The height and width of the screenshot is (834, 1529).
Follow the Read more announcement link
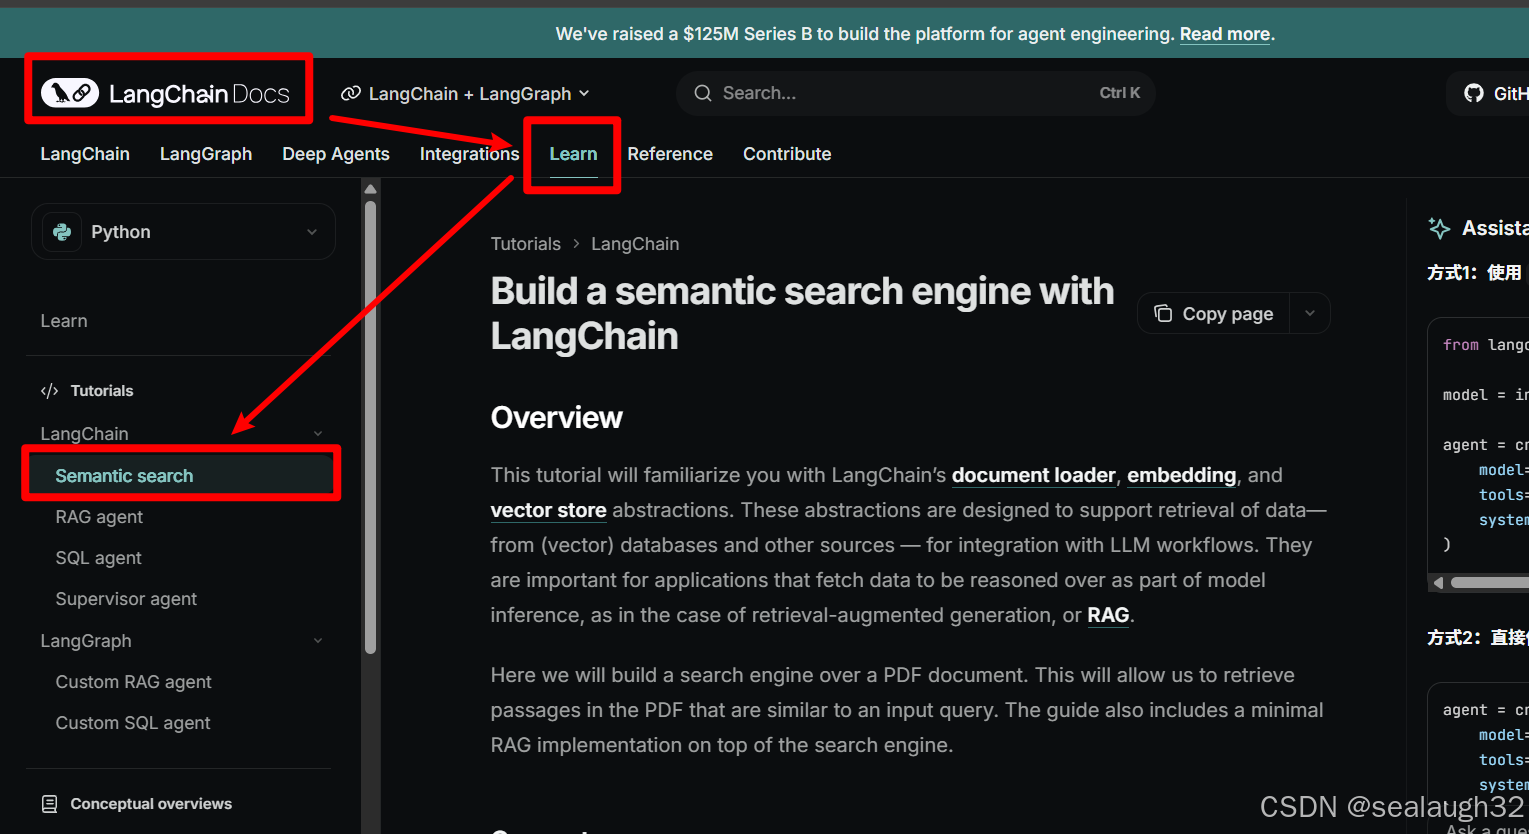[x=1225, y=34]
